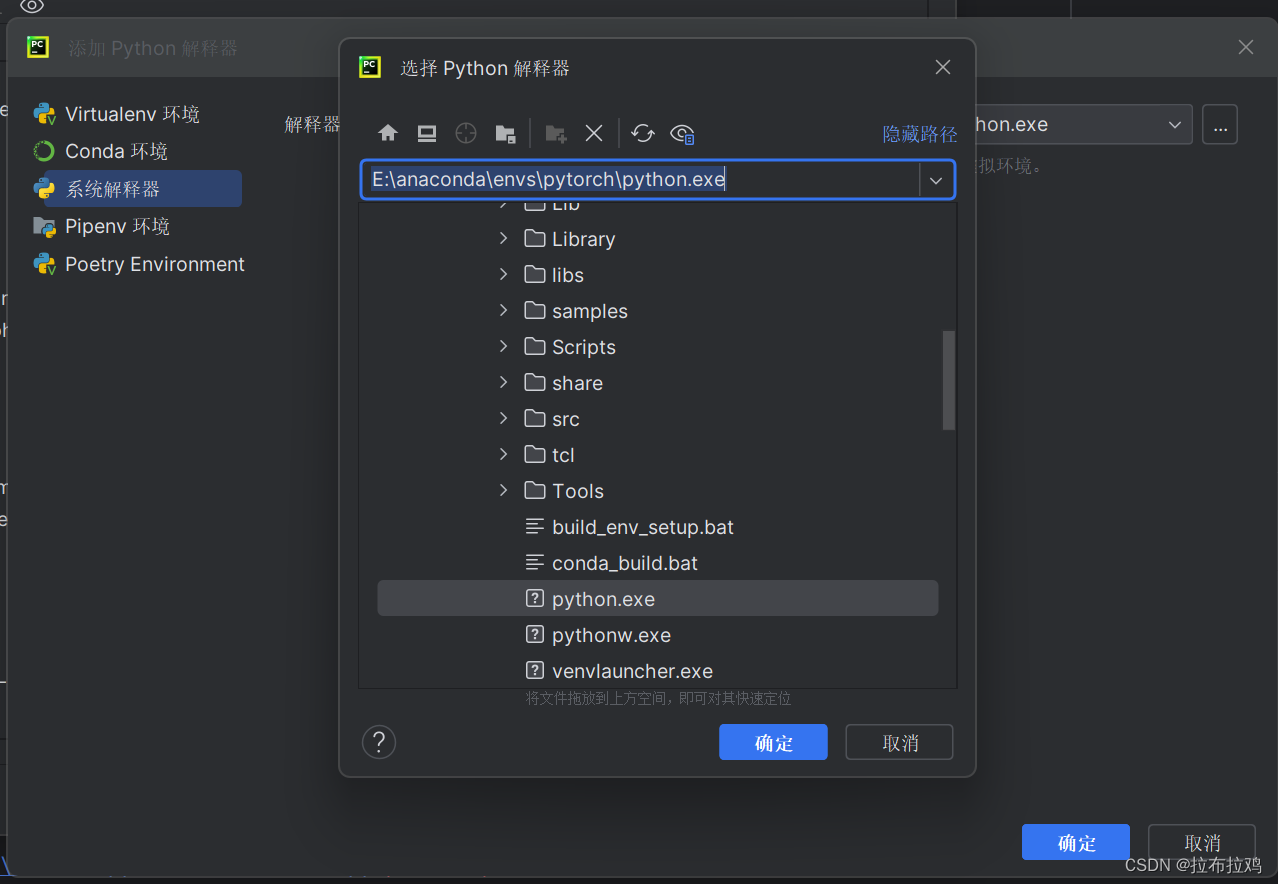Create New Folder toolbar icon
This screenshot has width=1278, height=884.
(x=555, y=134)
